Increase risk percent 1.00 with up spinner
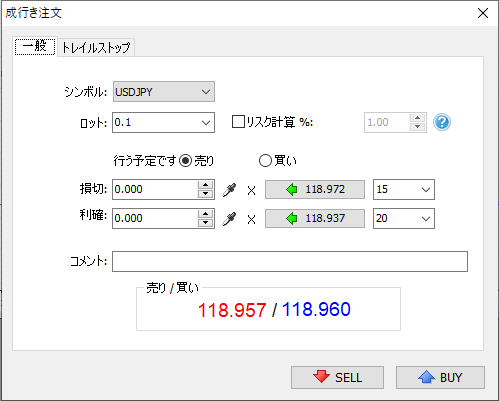 [x=417, y=118]
